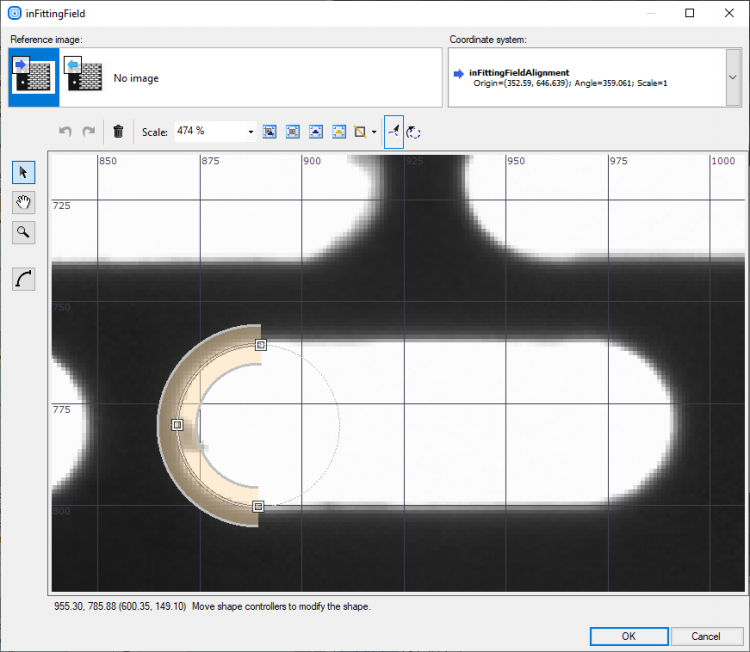
Task: Click the left-side arc control handle
Action: point(177,425)
